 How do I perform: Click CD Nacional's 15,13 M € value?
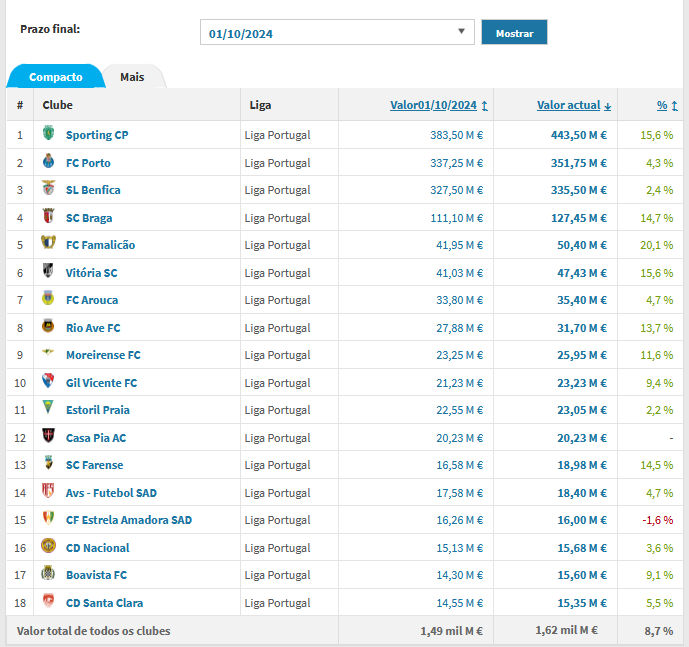459,548
